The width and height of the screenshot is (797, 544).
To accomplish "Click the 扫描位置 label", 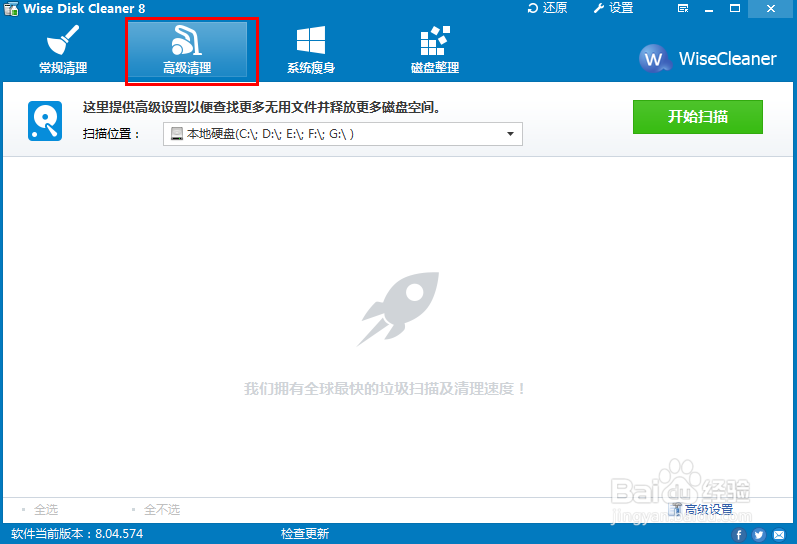I will pos(111,134).
